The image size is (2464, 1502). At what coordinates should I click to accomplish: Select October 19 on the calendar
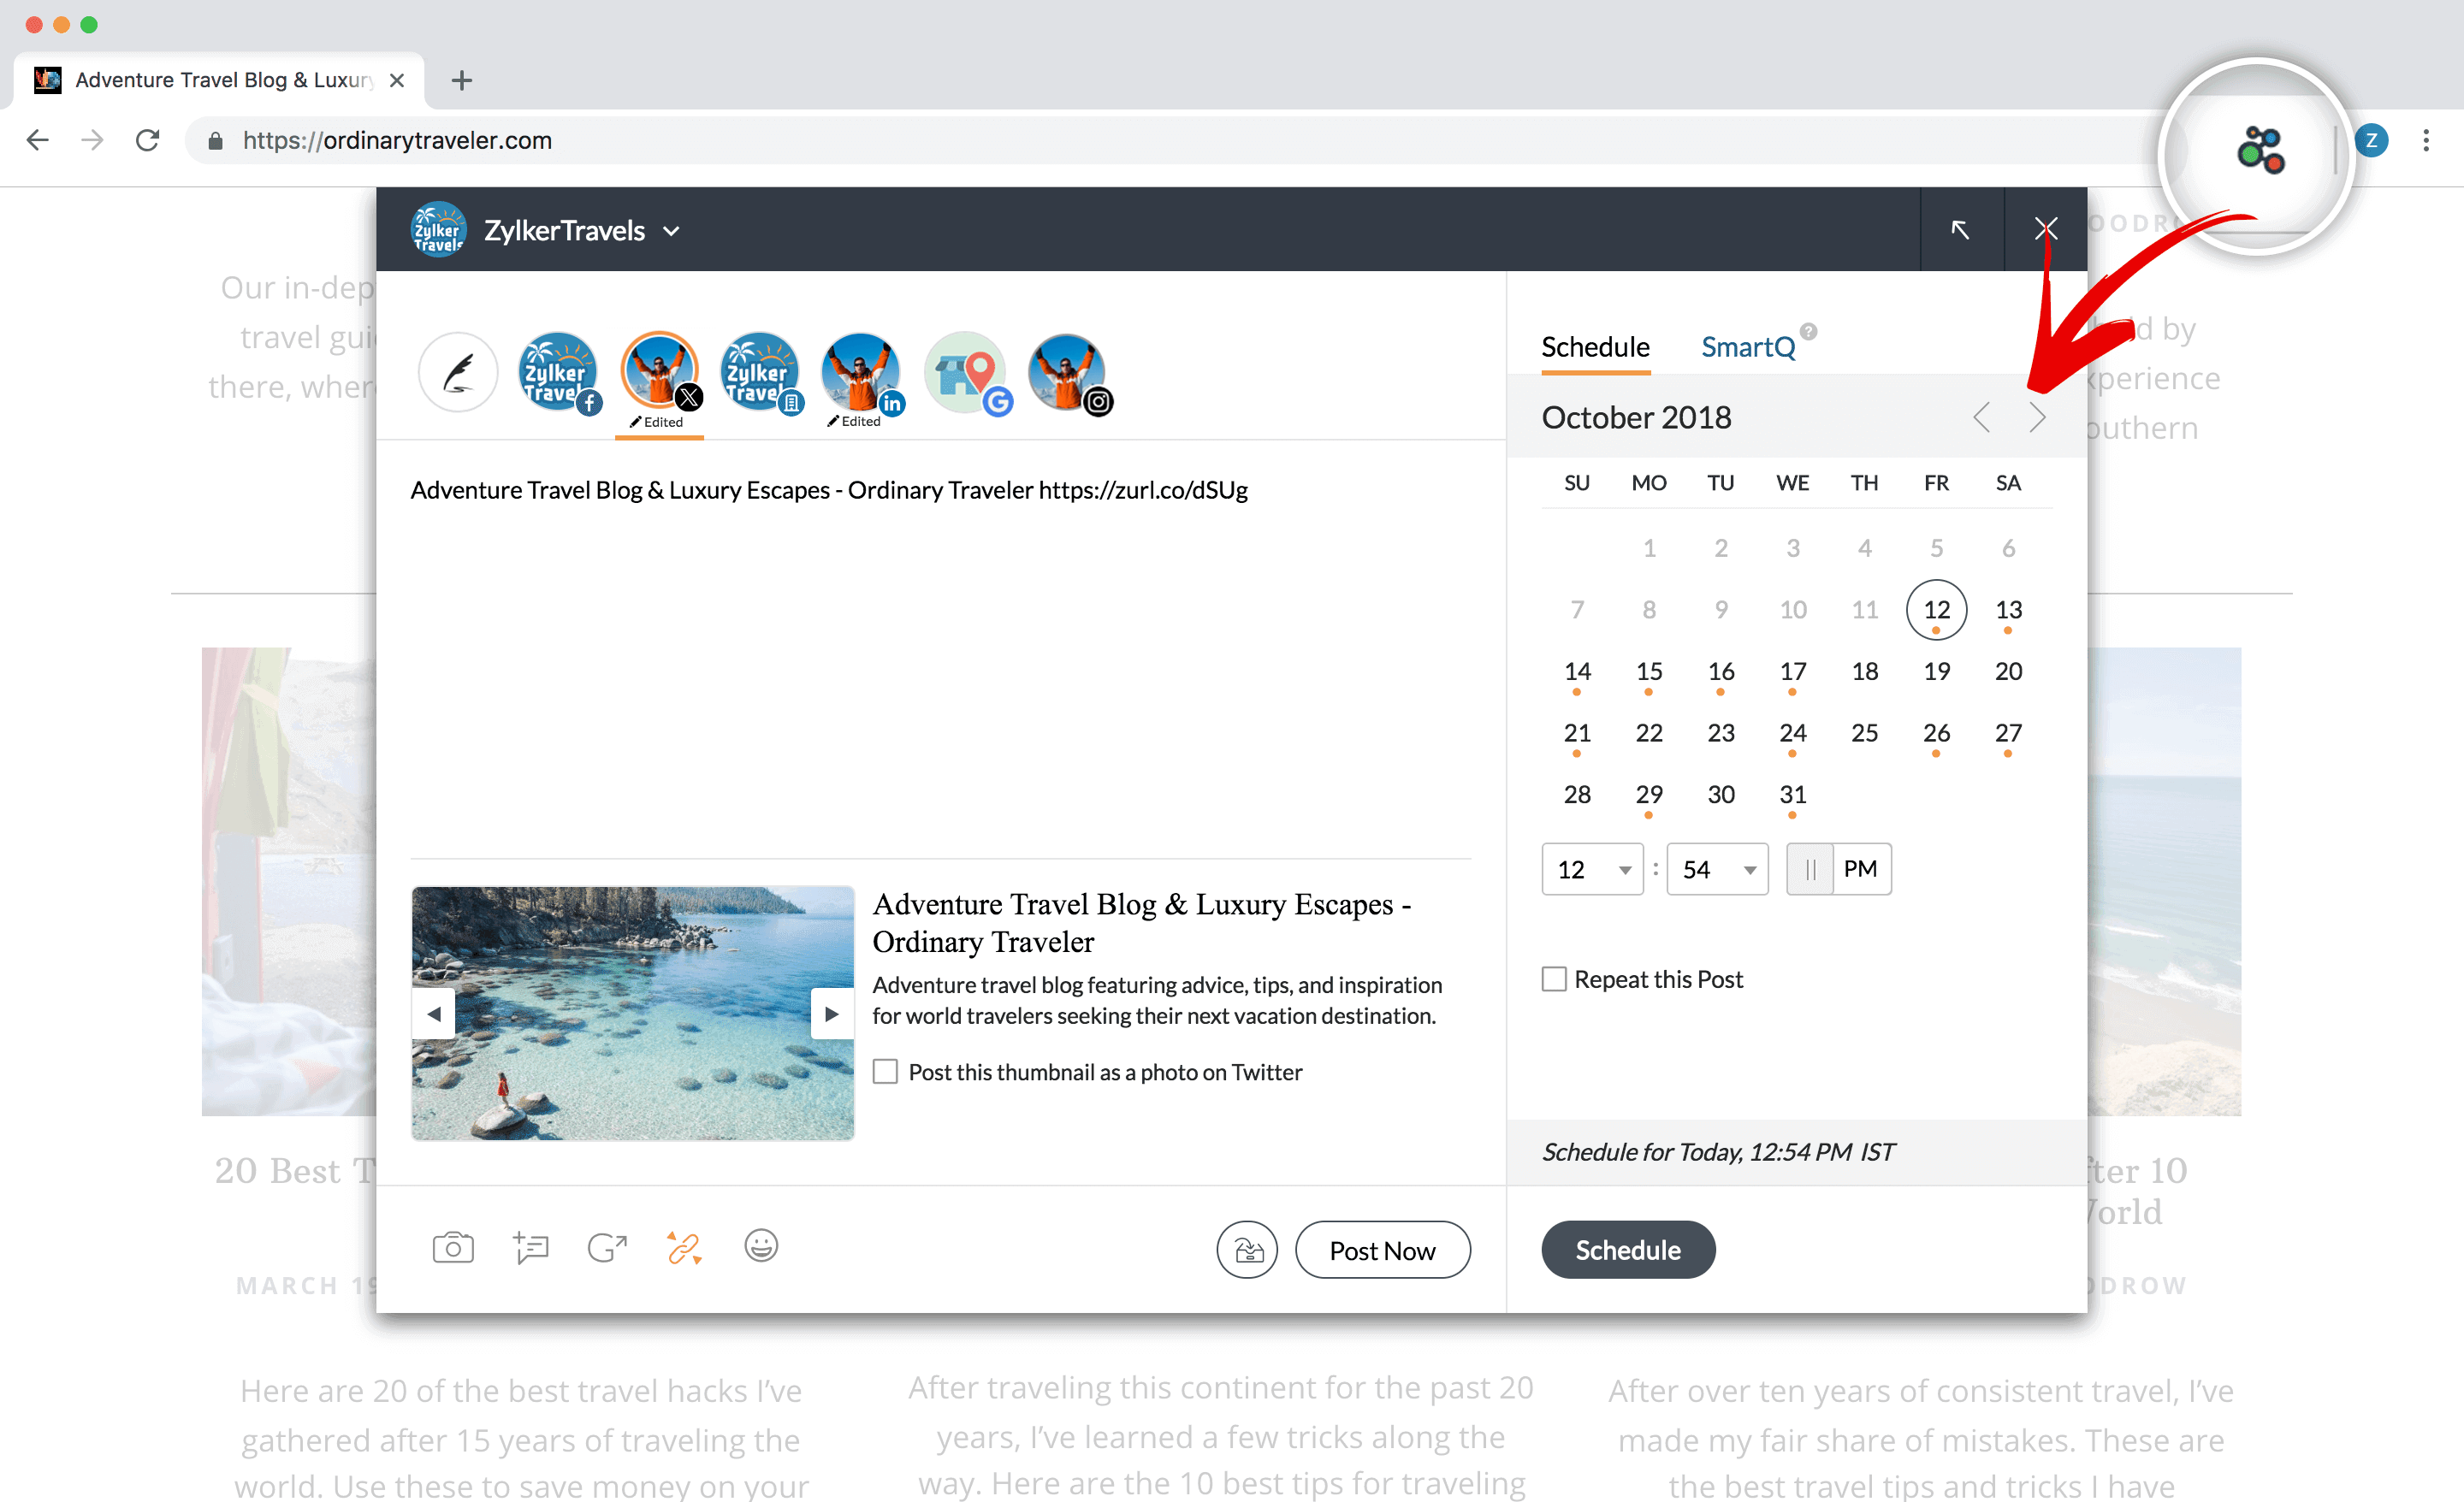point(1936,670)
